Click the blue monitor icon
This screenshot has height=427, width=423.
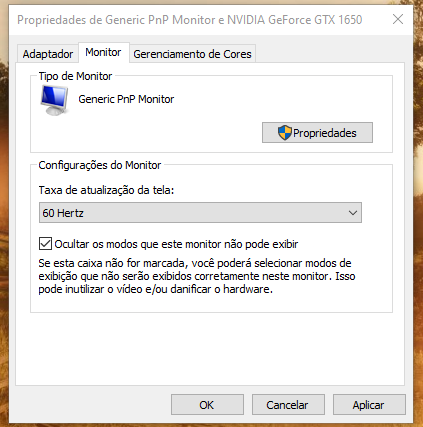[x=55, y=100]
